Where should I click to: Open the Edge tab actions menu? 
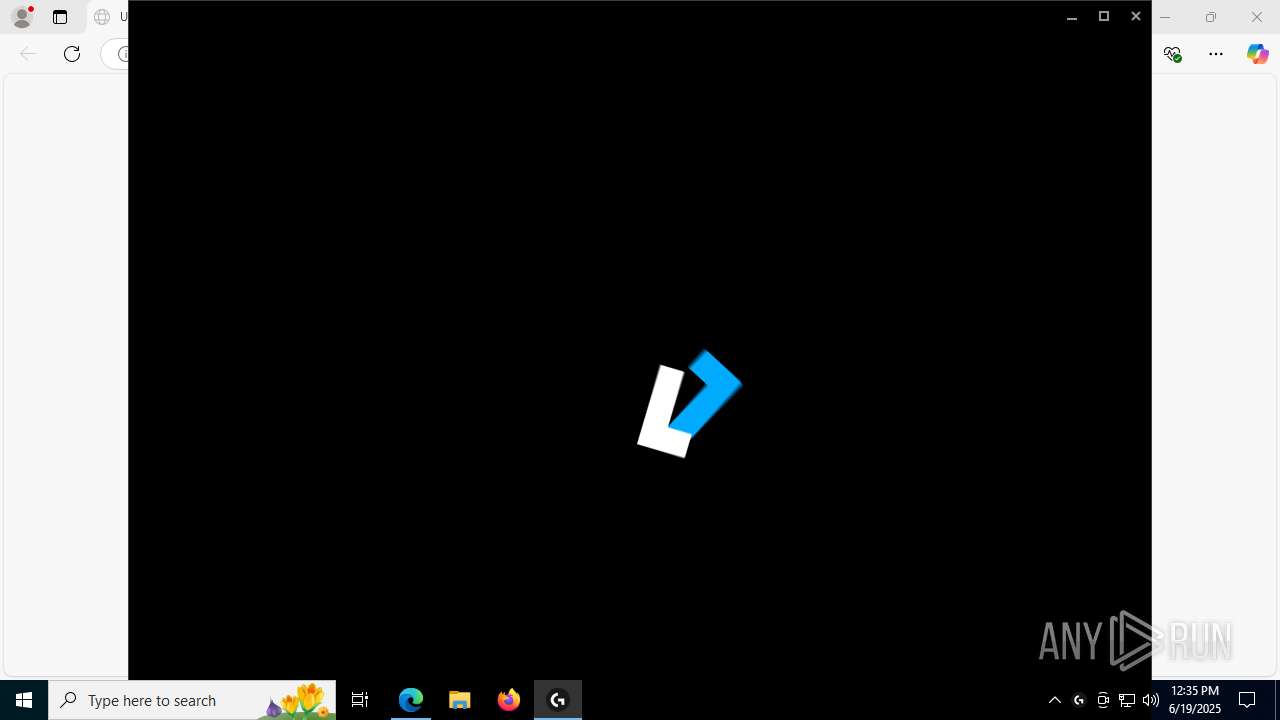click(60, 17)
